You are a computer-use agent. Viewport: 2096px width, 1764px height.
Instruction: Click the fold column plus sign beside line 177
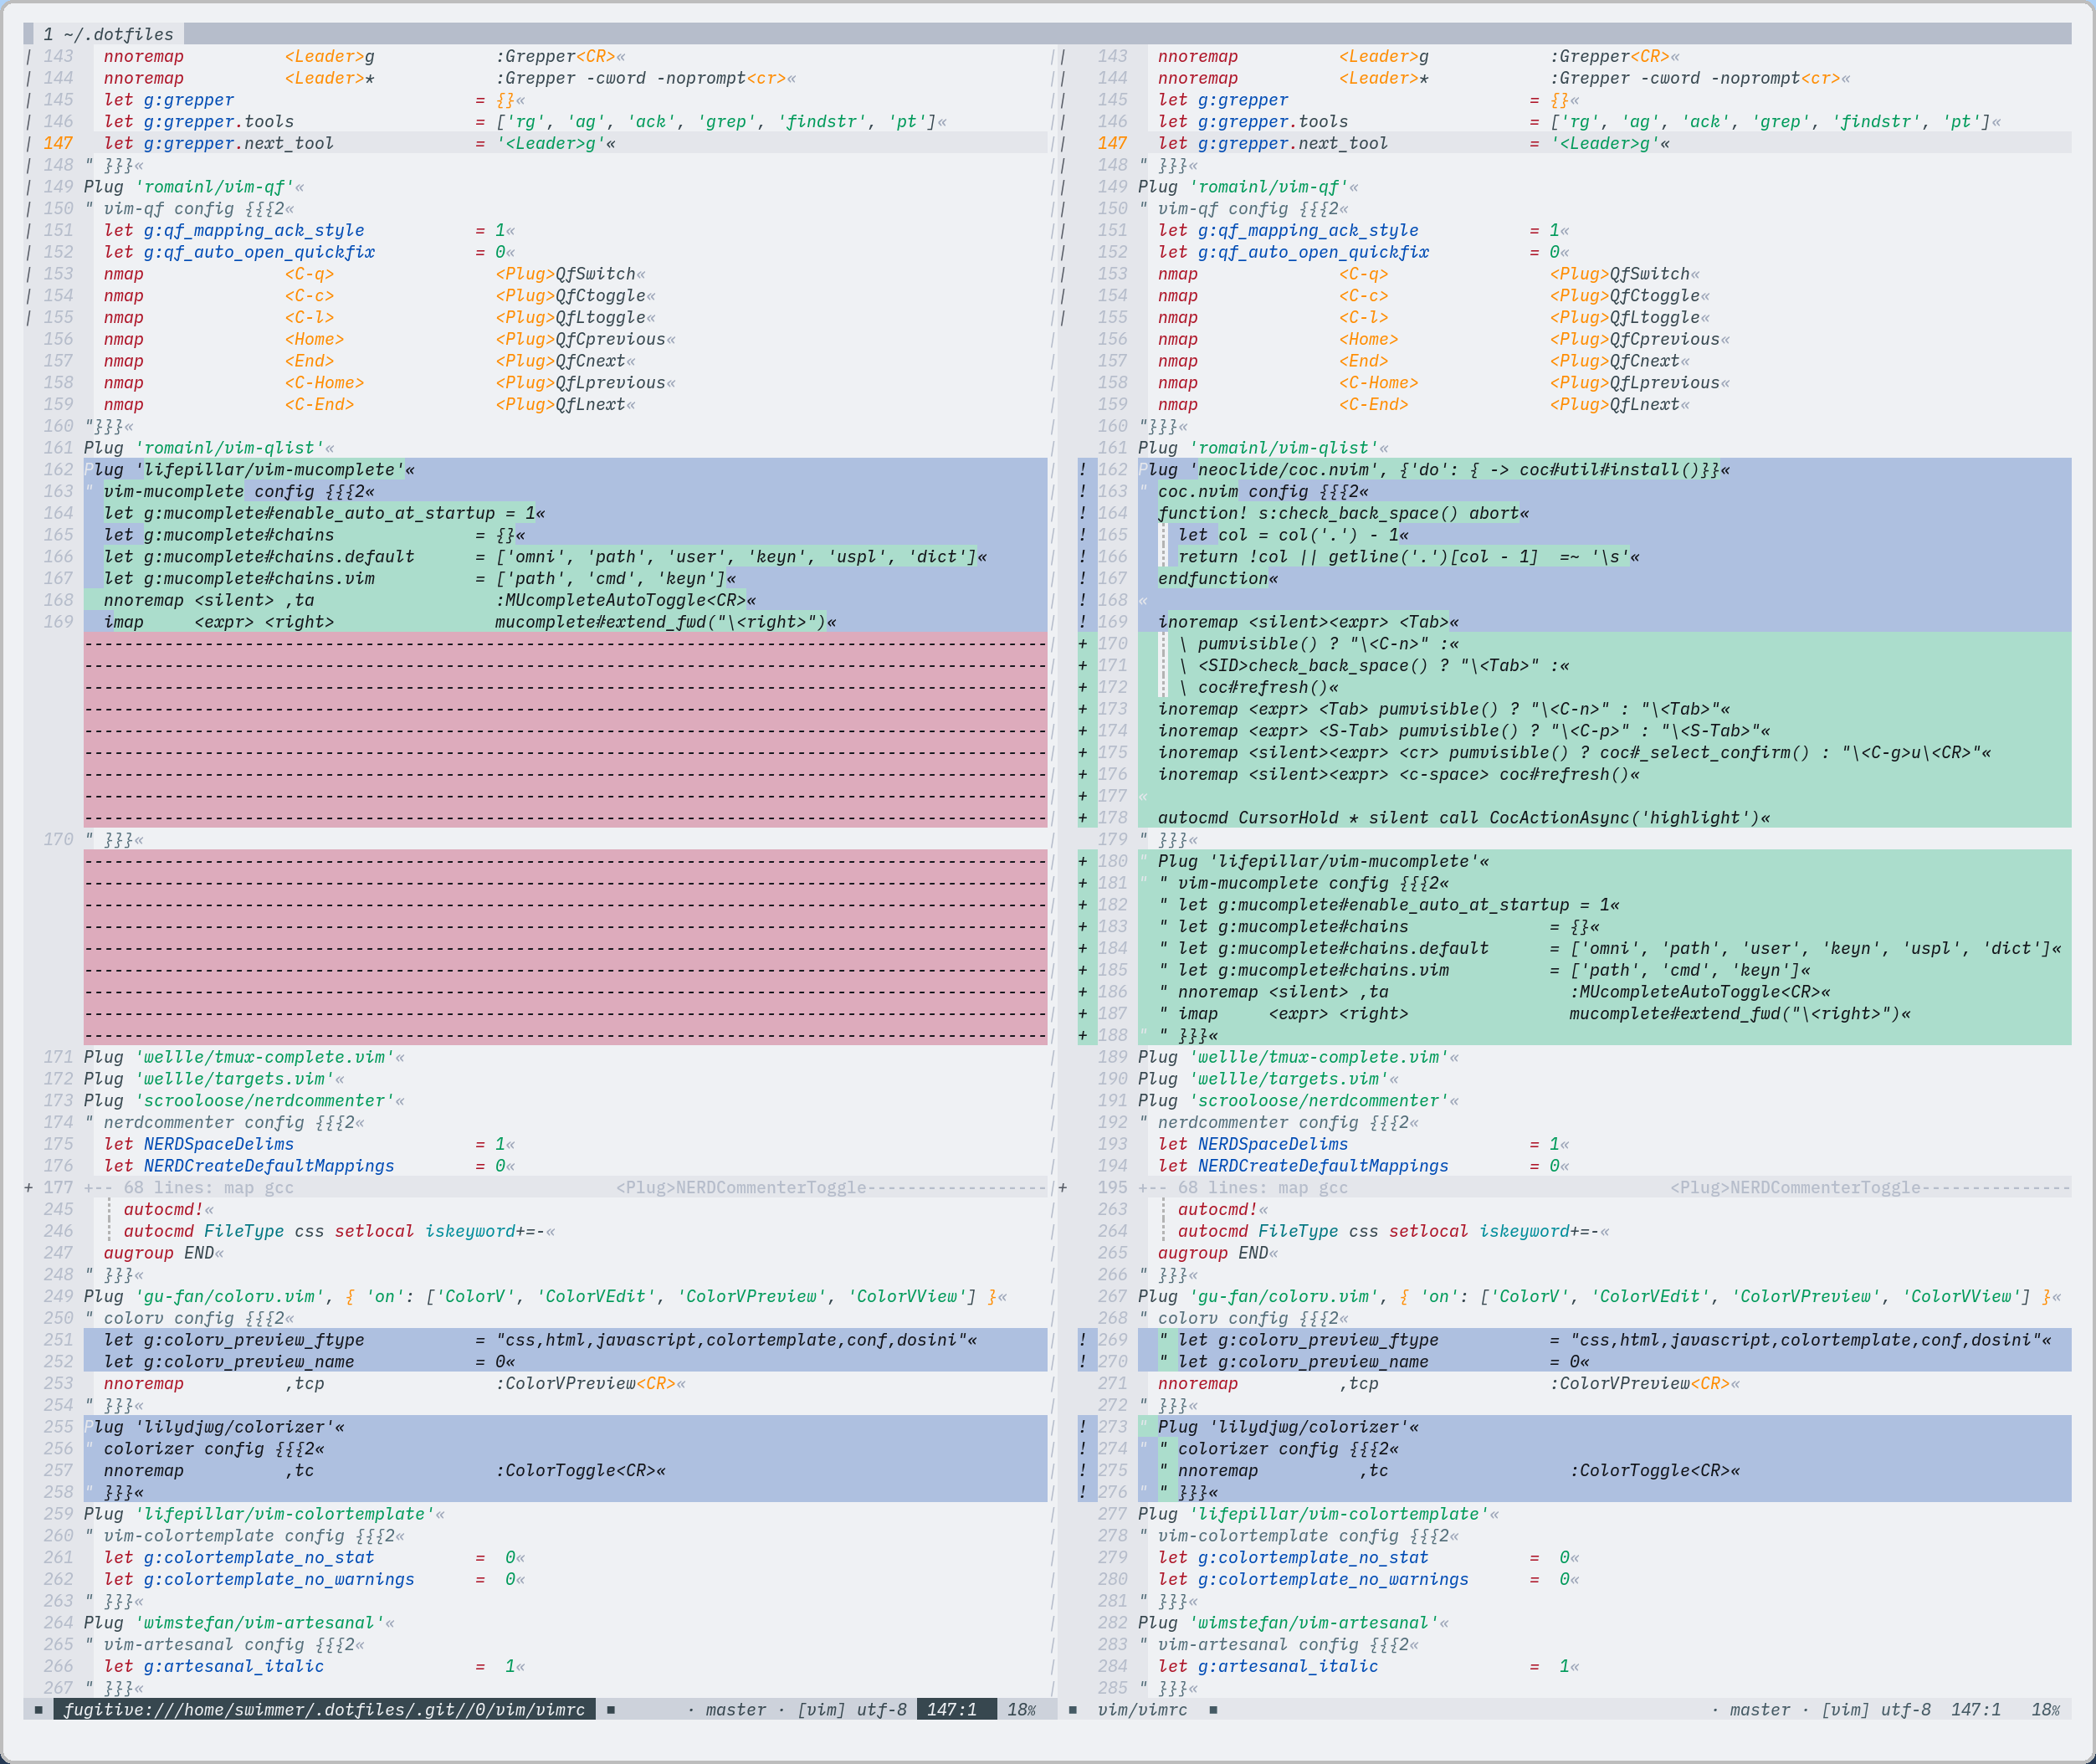(29, 1187)
